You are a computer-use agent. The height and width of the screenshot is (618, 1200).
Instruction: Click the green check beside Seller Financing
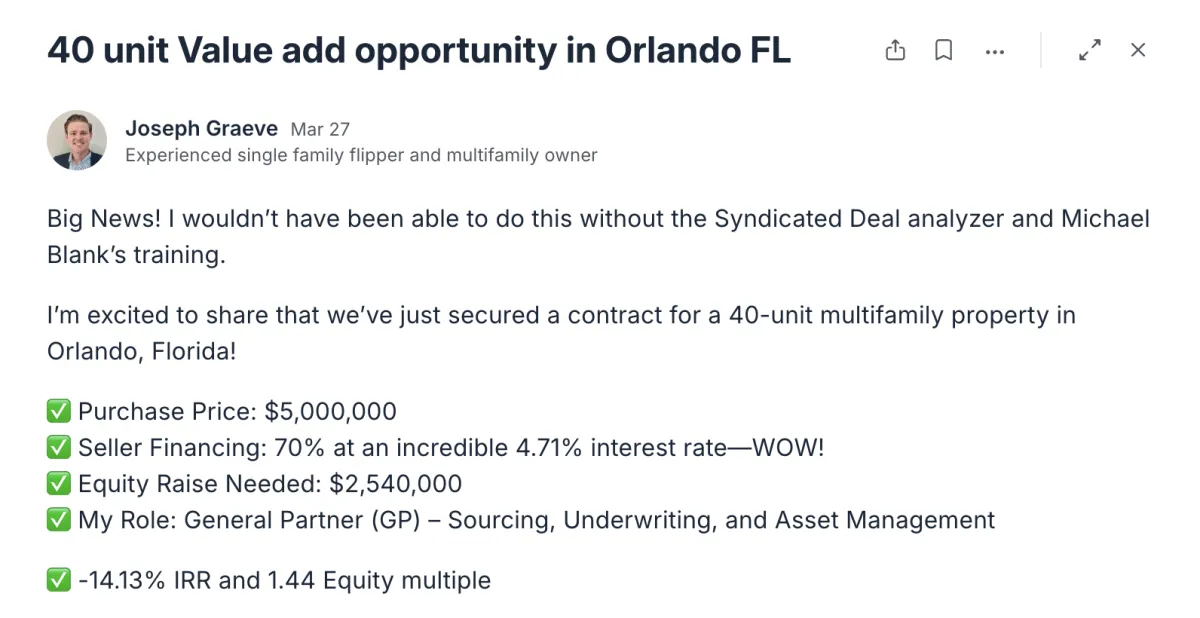click(59, 448)
